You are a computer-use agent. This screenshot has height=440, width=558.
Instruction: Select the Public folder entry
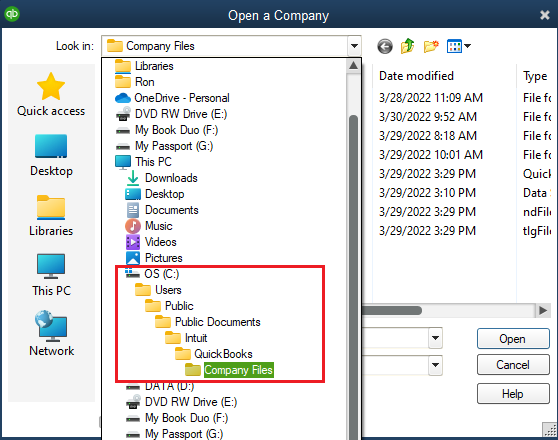tap(169, 306)
